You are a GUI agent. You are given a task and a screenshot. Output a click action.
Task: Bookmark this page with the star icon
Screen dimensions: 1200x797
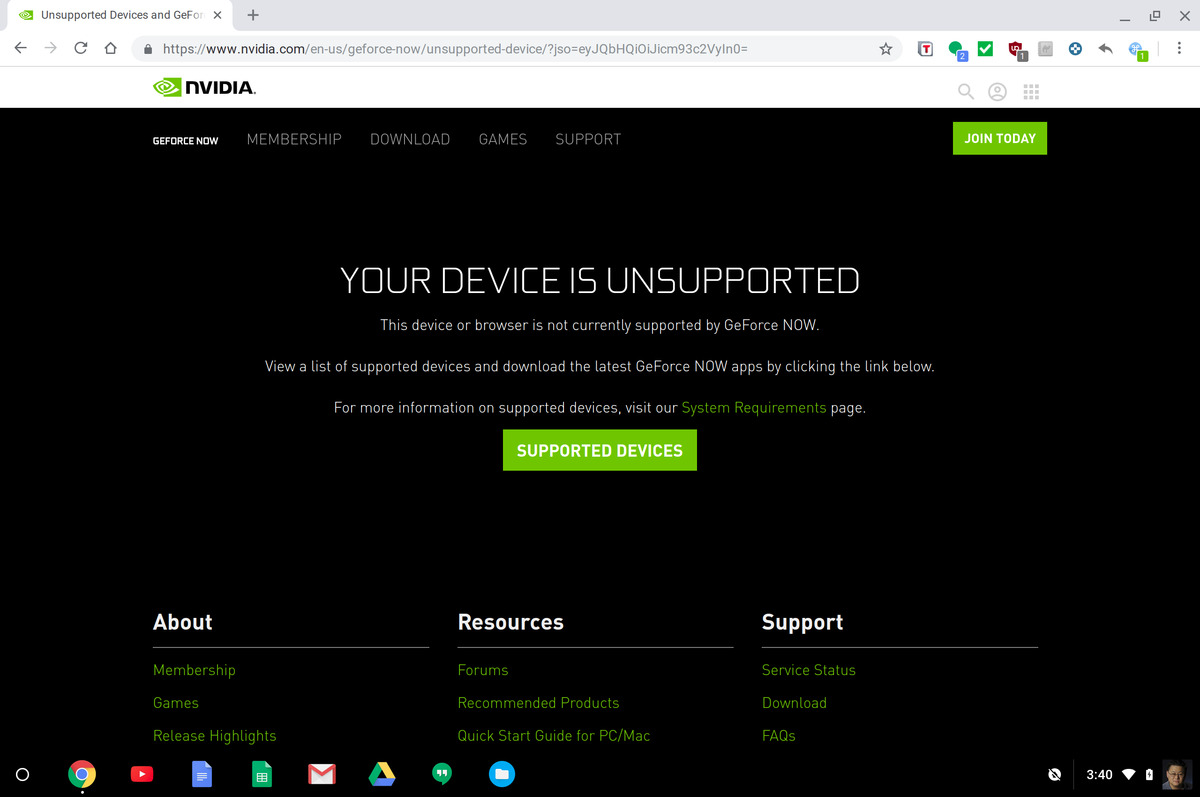pos(885,48)
